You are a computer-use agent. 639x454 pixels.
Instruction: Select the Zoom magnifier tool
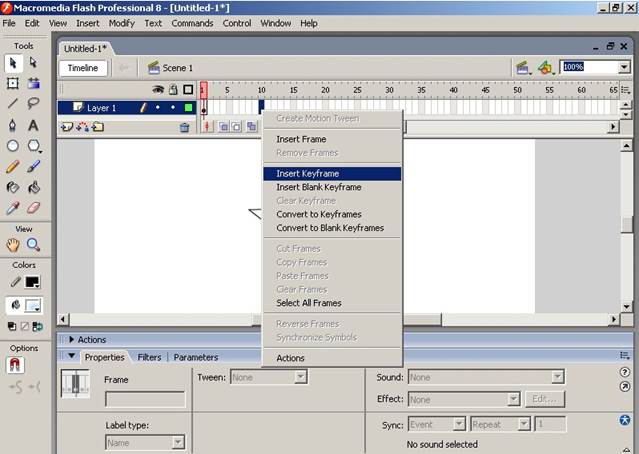pyautogui.click(x=33, y=245)
